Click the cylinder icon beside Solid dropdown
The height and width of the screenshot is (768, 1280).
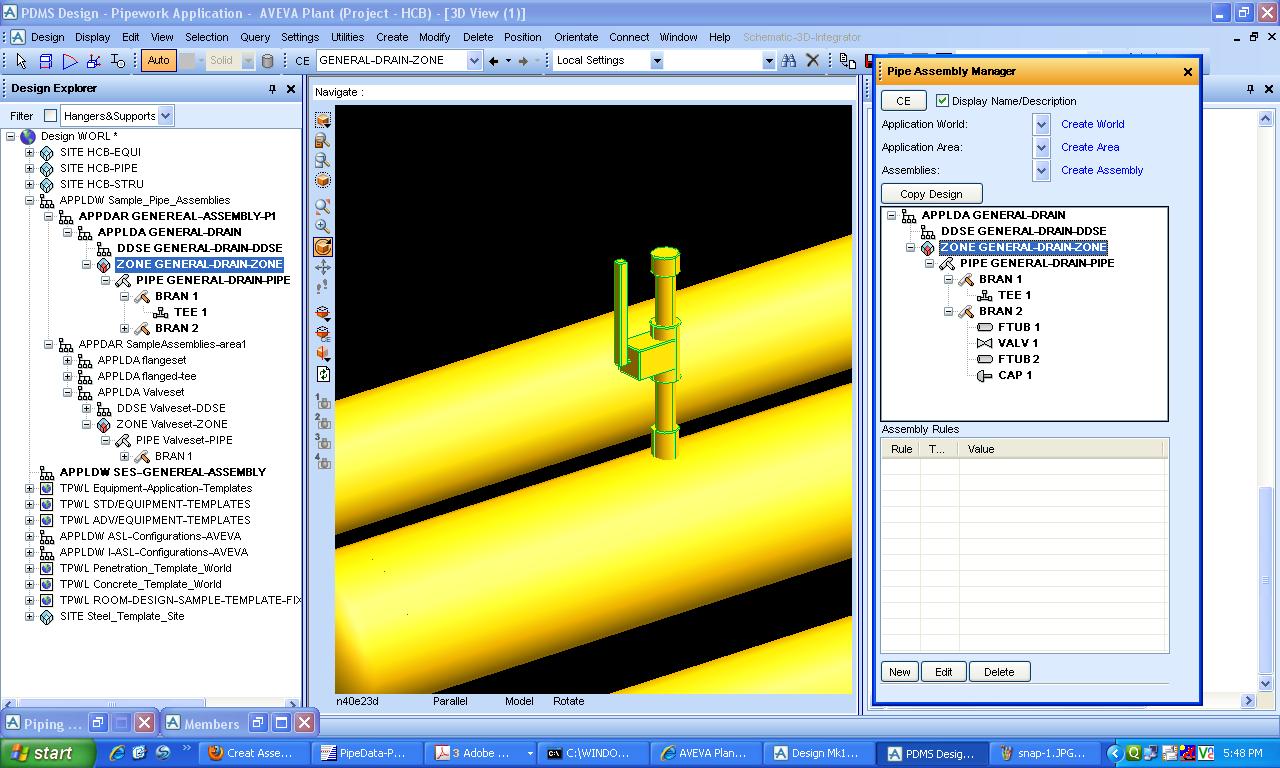point(267,61)
